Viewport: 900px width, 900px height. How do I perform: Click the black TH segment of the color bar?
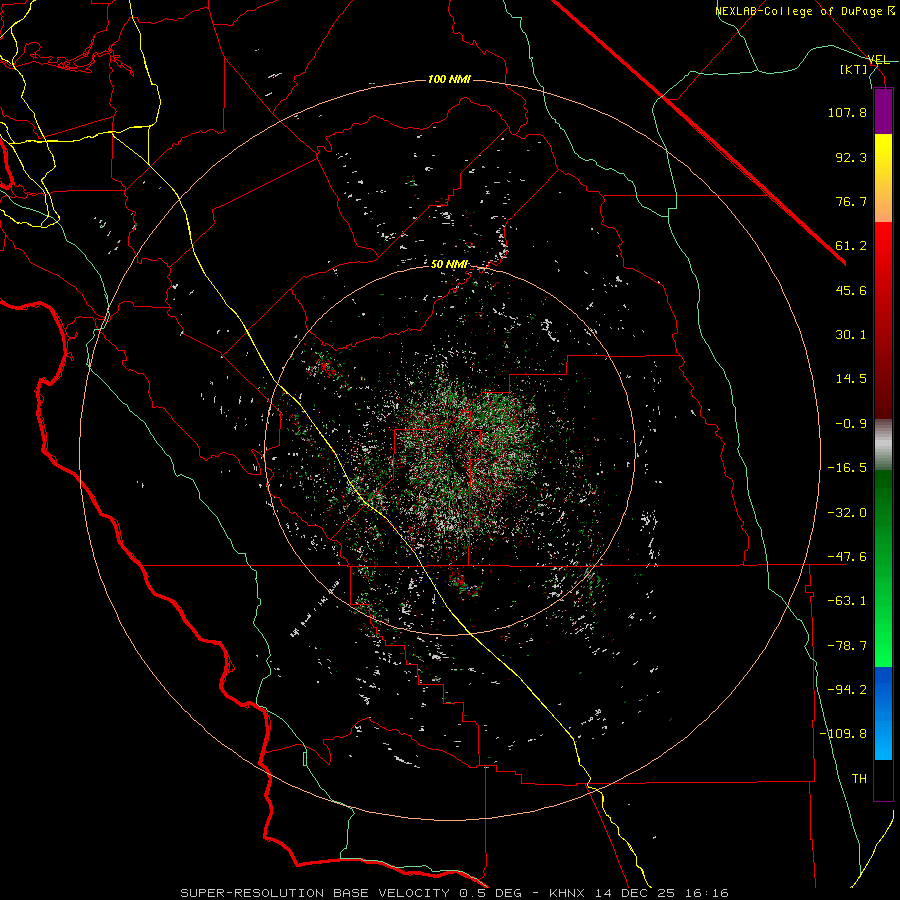[x=883, y=780]
